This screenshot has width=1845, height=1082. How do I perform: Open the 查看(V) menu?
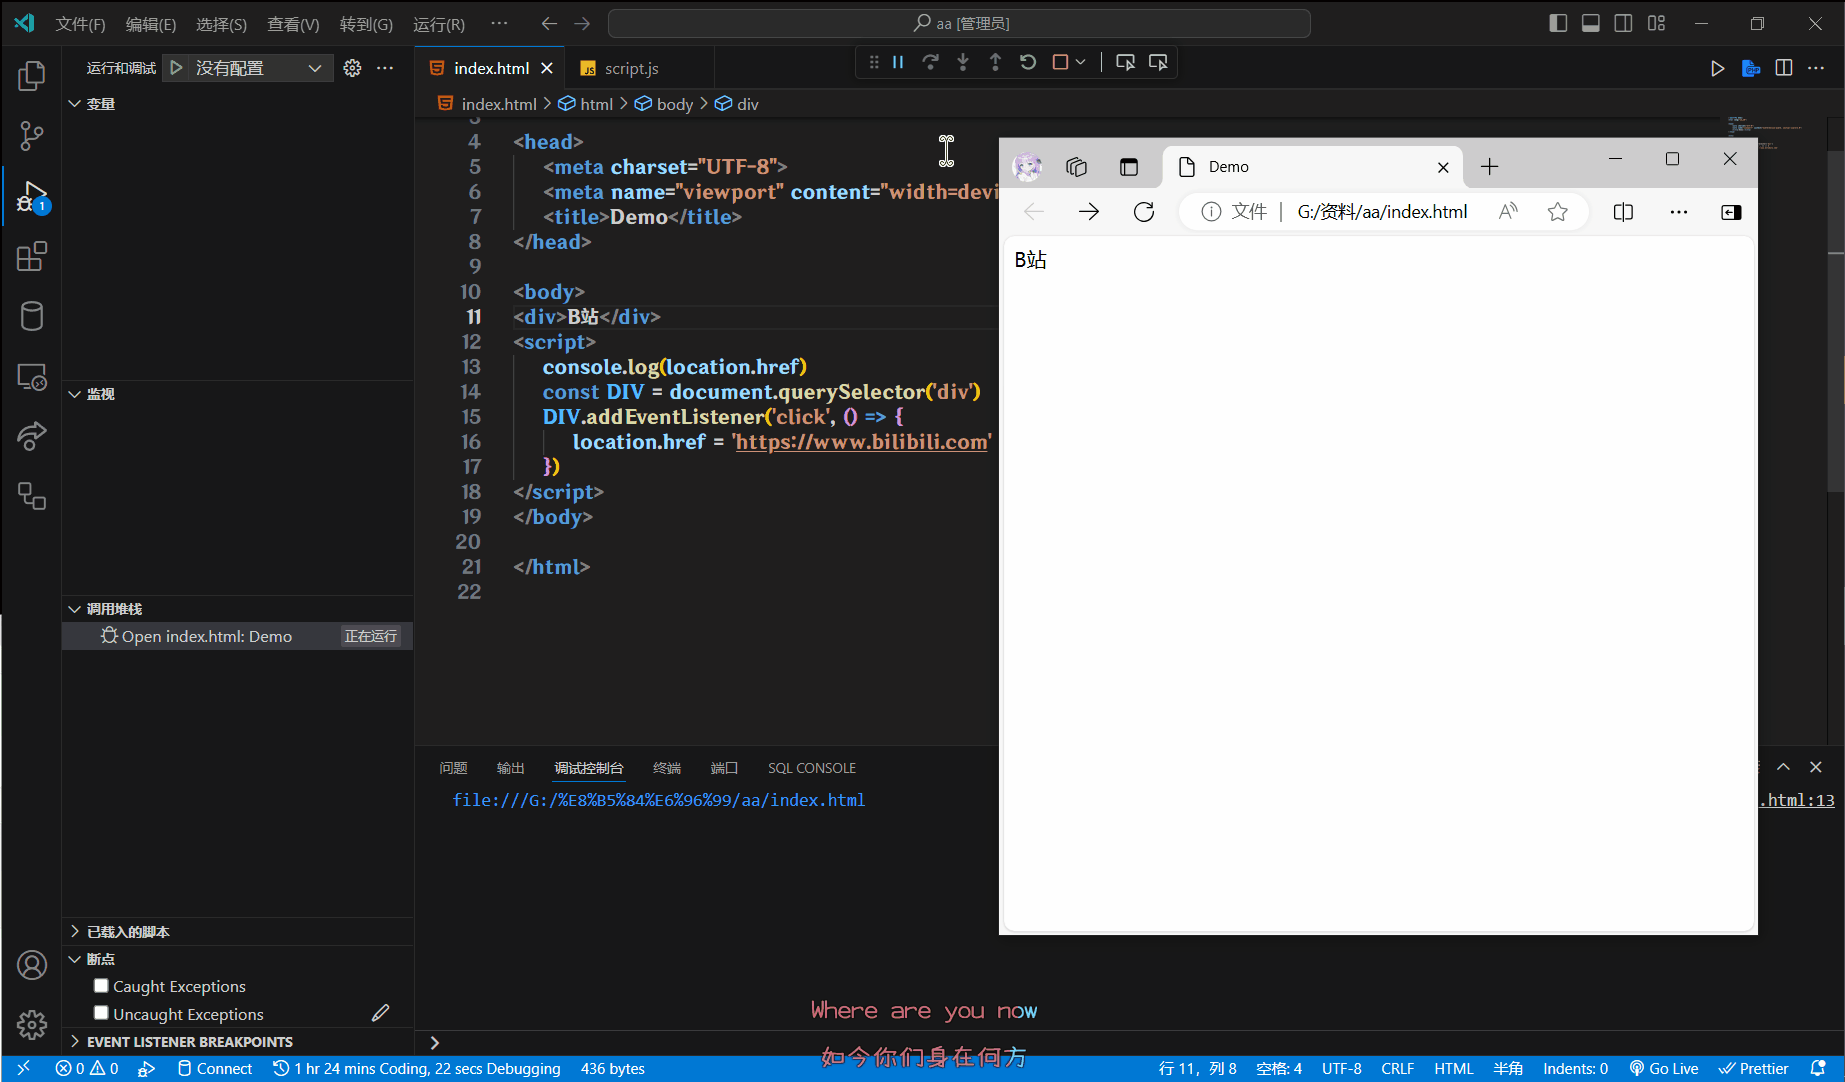pos(293,24)
